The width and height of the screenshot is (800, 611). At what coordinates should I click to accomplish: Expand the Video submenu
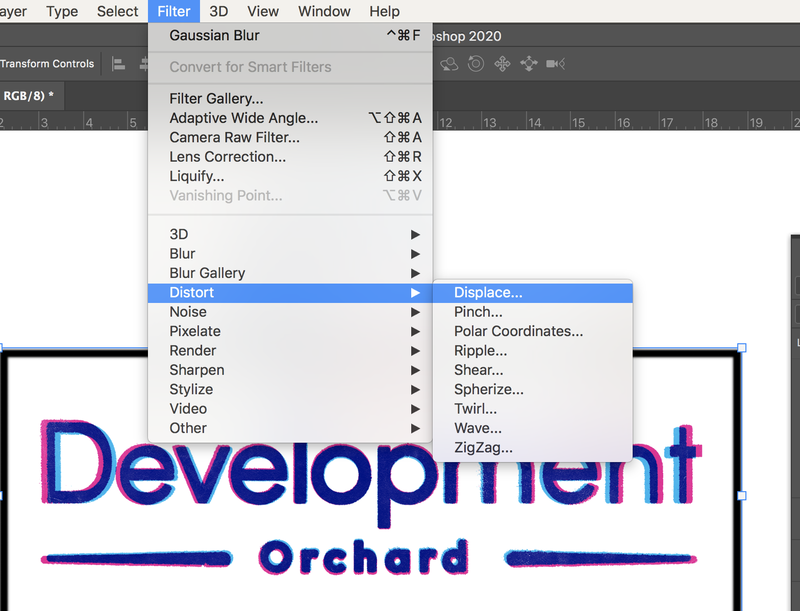click(290, 409)
